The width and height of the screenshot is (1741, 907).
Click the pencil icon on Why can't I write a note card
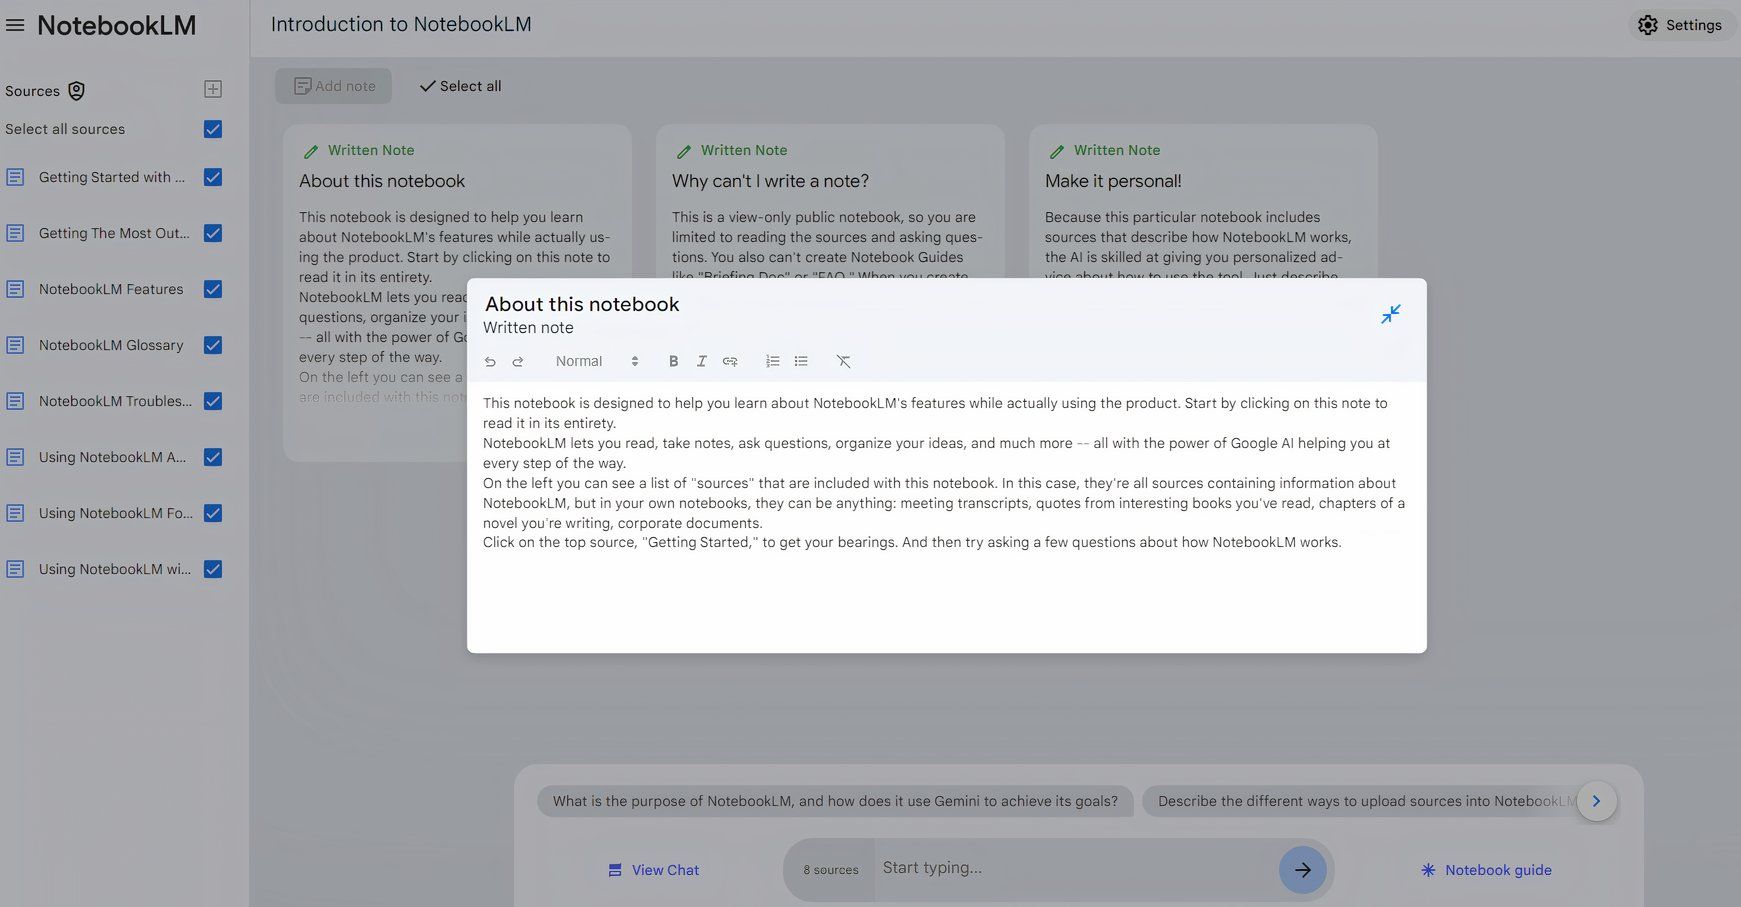click(684, 151)
